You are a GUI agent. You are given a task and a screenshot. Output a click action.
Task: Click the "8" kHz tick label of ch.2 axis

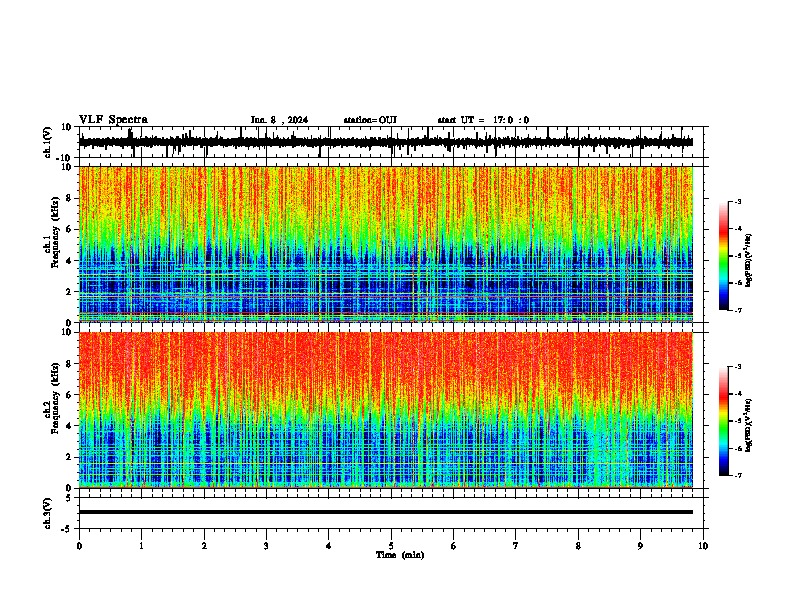[69, 364]
